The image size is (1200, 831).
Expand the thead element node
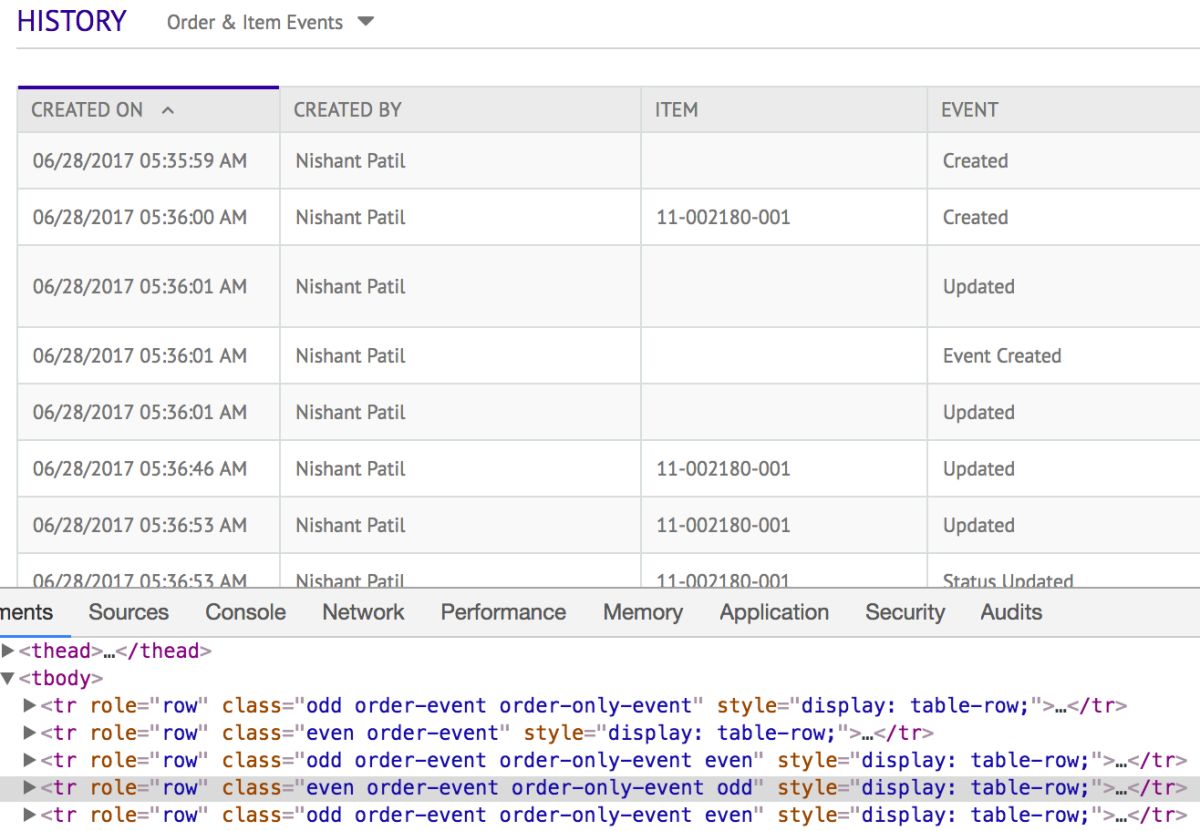pyautogui.click(x=8, y=651)
